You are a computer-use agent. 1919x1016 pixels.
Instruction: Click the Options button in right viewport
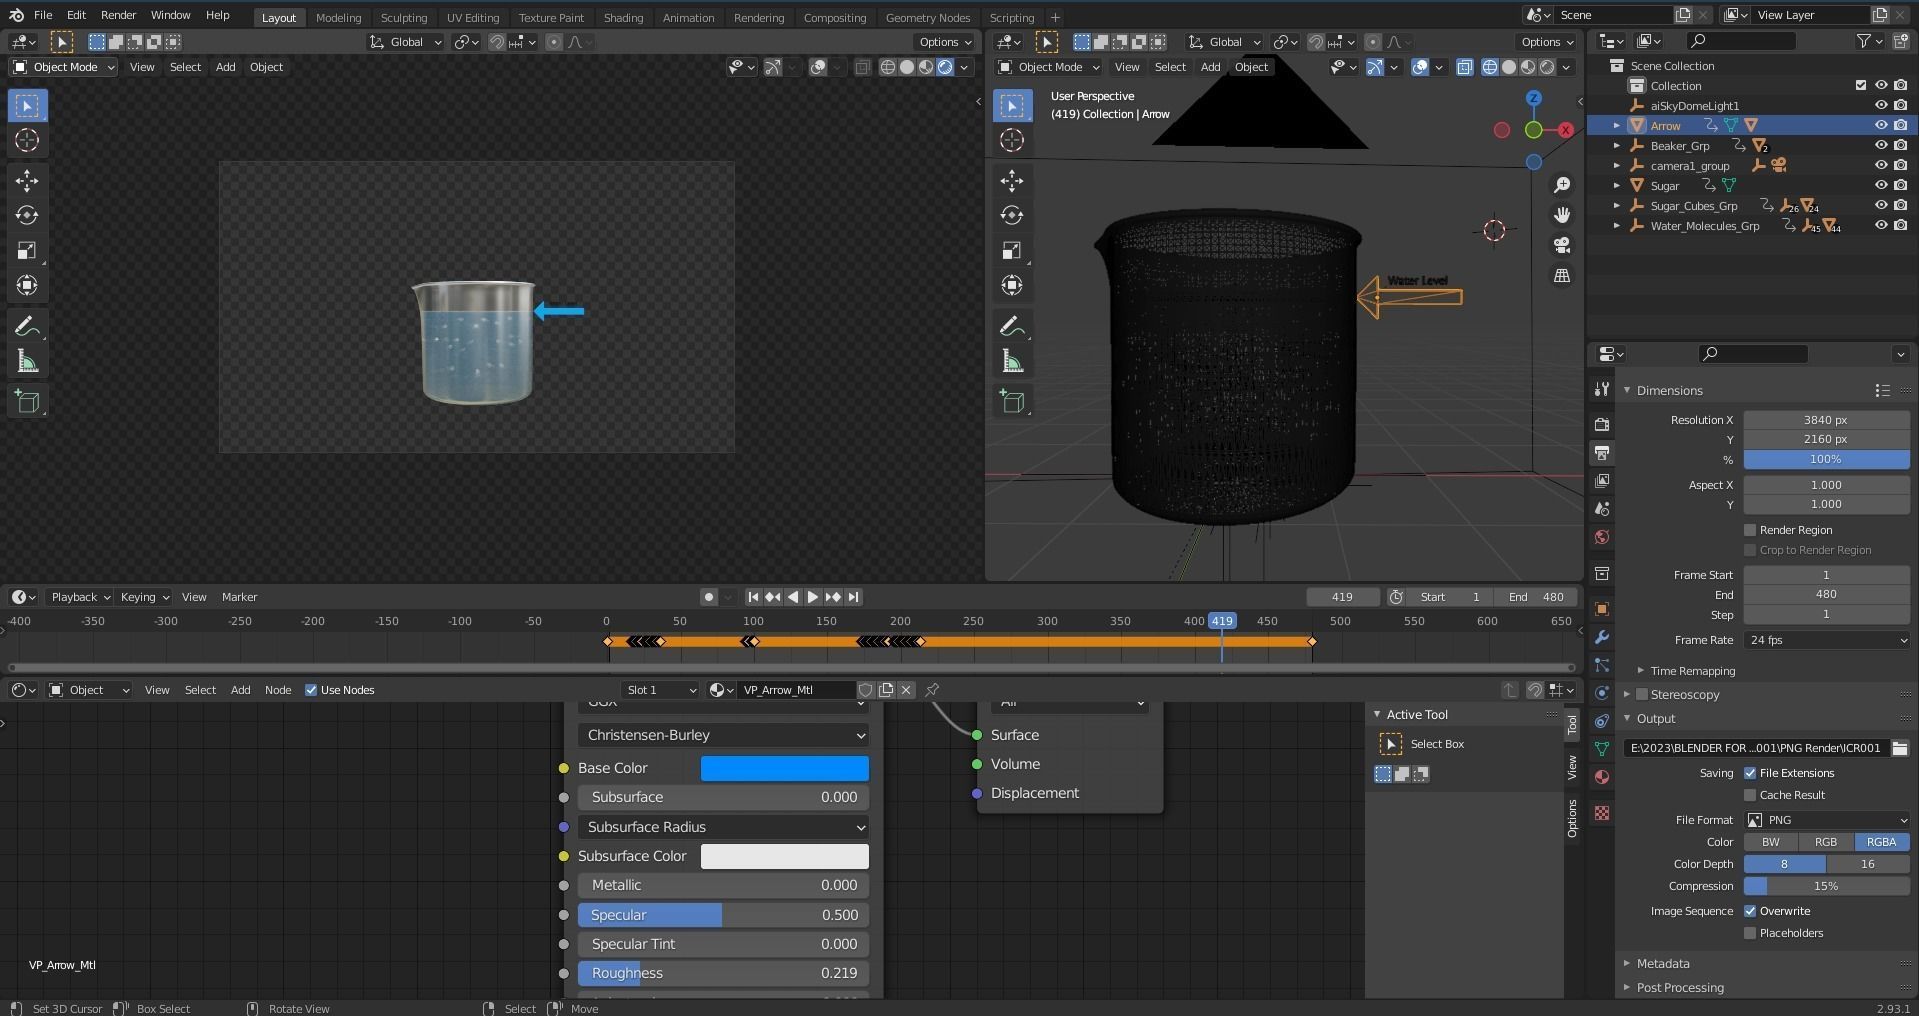tap(1547, 42)
